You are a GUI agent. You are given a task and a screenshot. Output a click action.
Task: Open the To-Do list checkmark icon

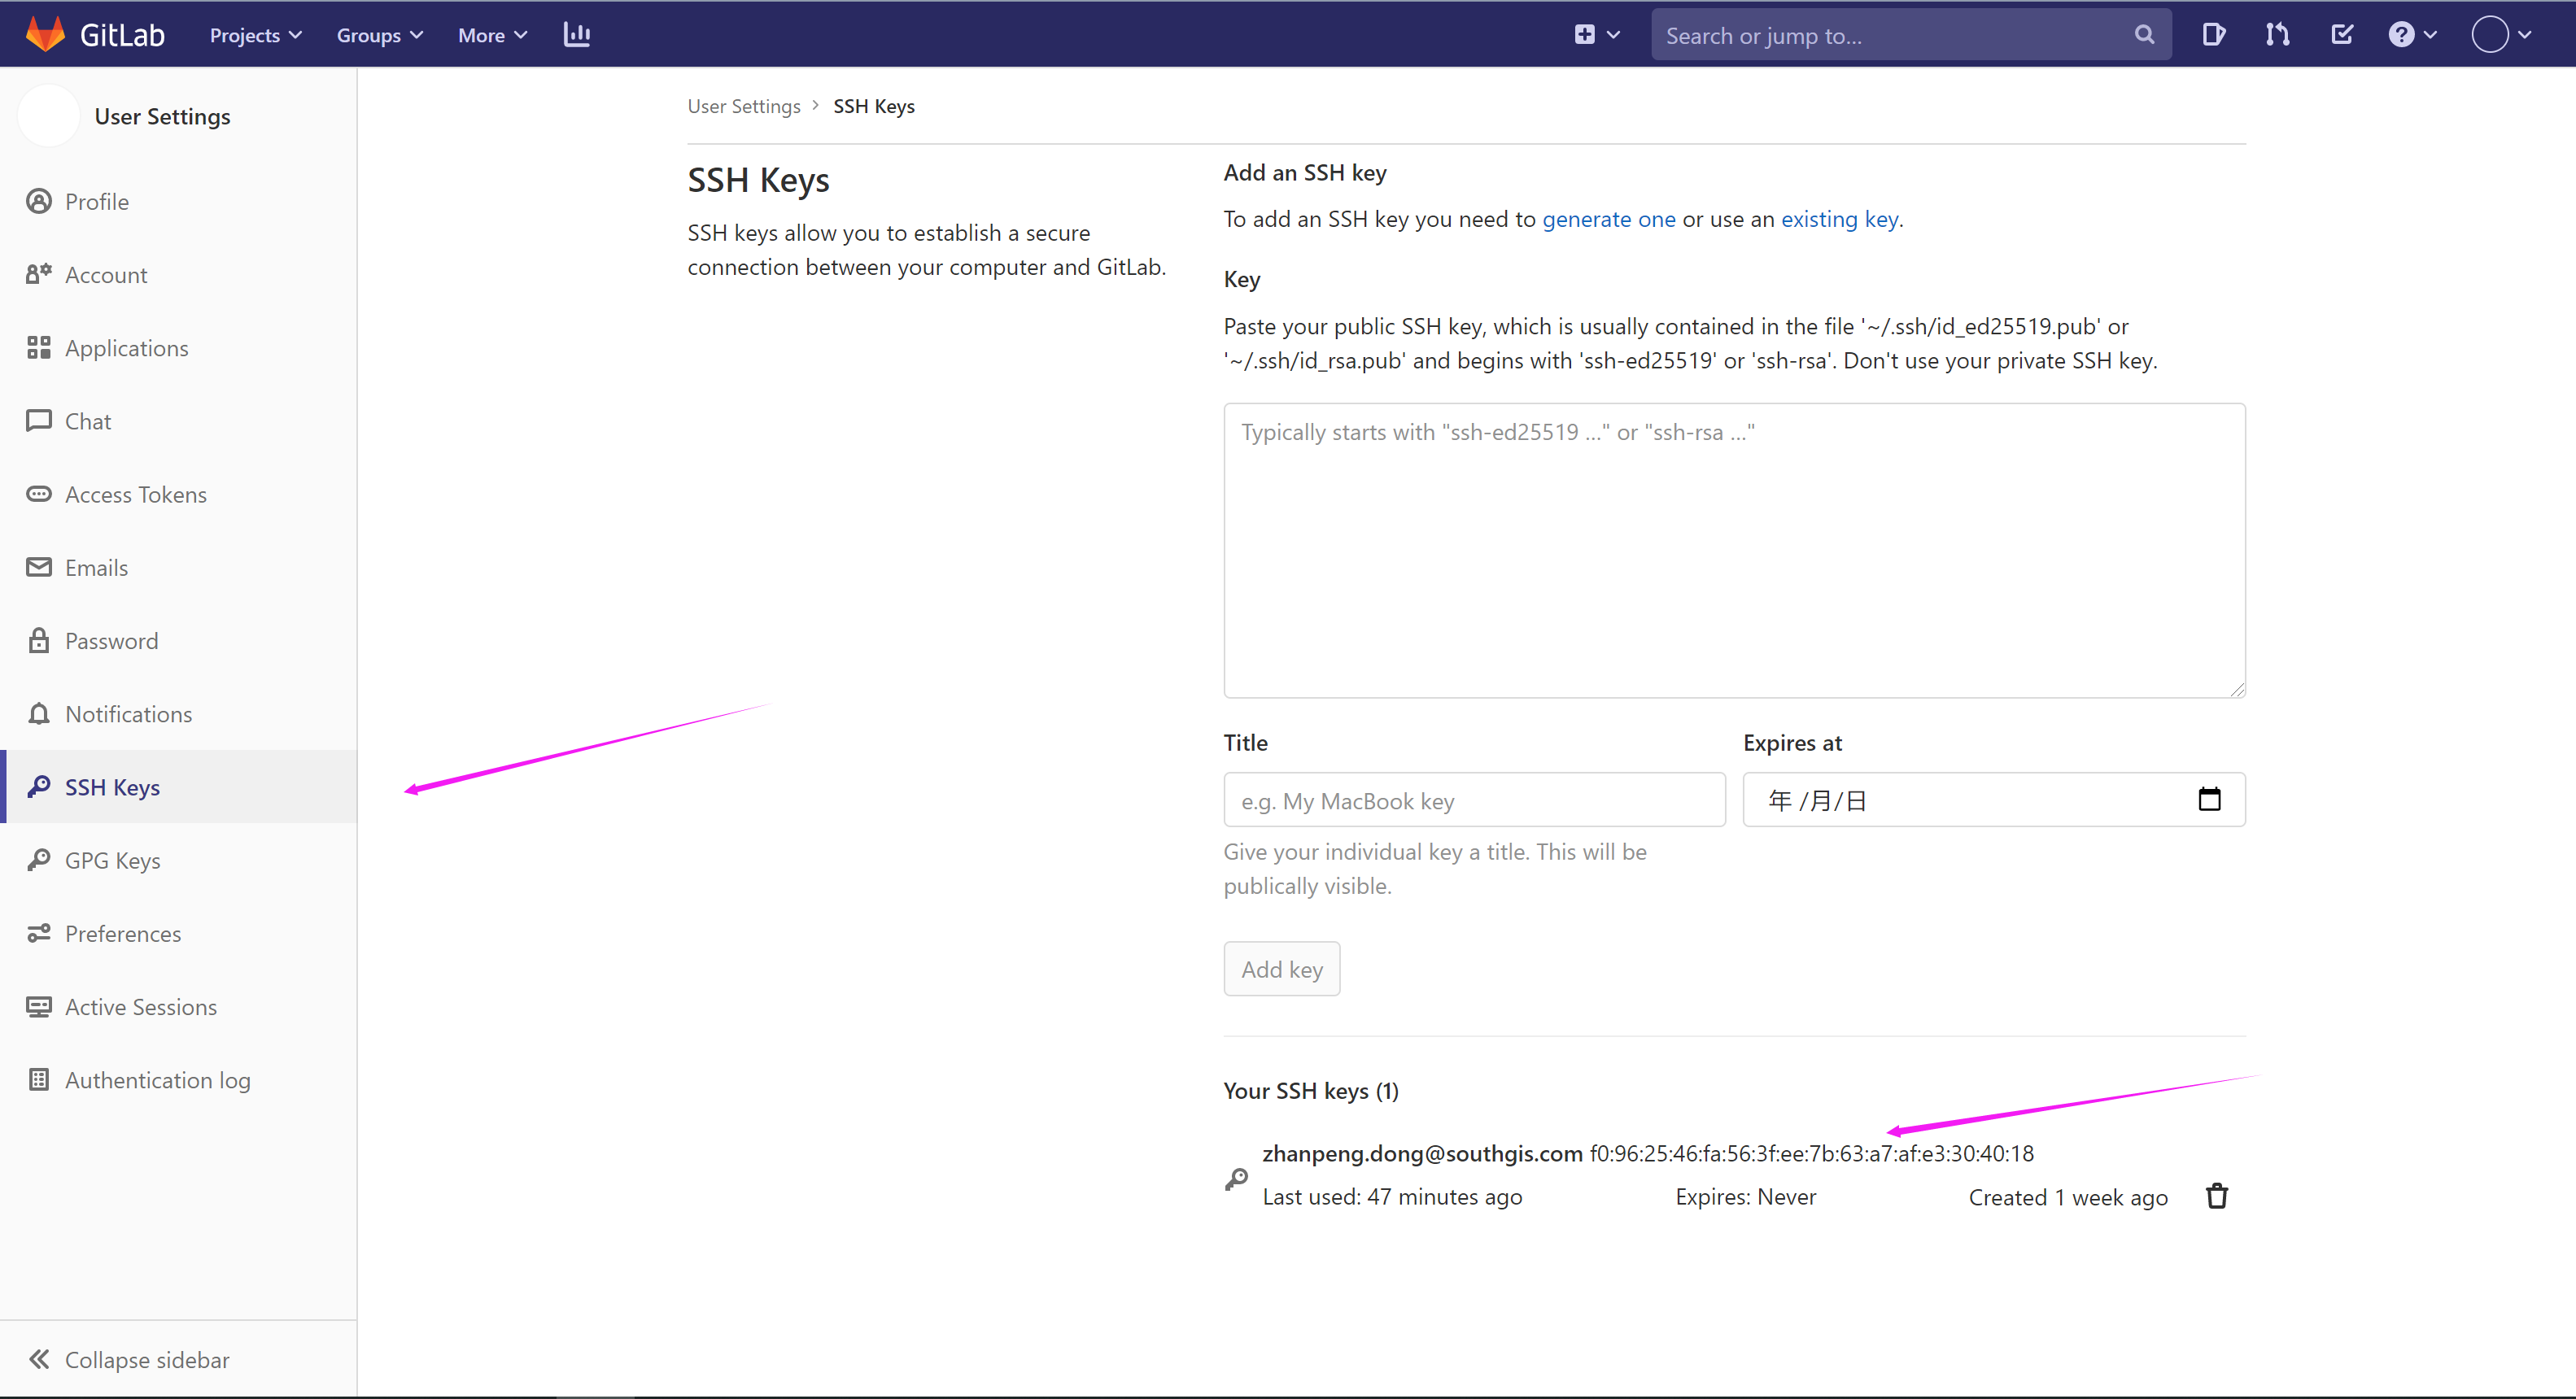(x=2341, y=35)
